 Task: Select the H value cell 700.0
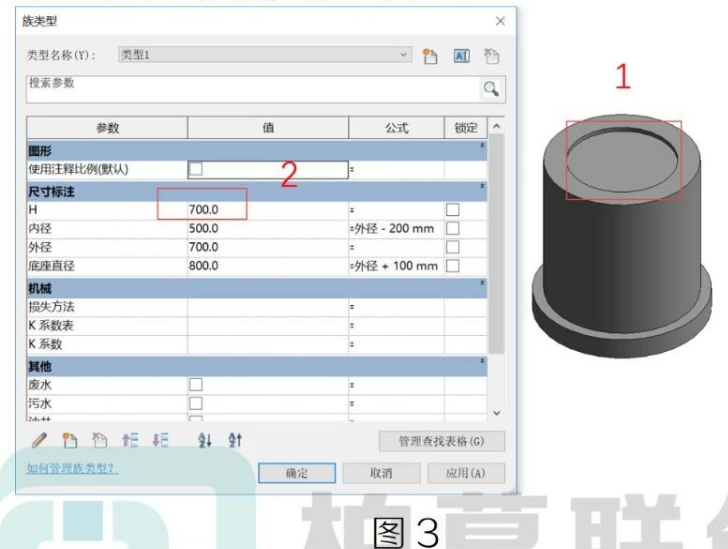(268, 210)
